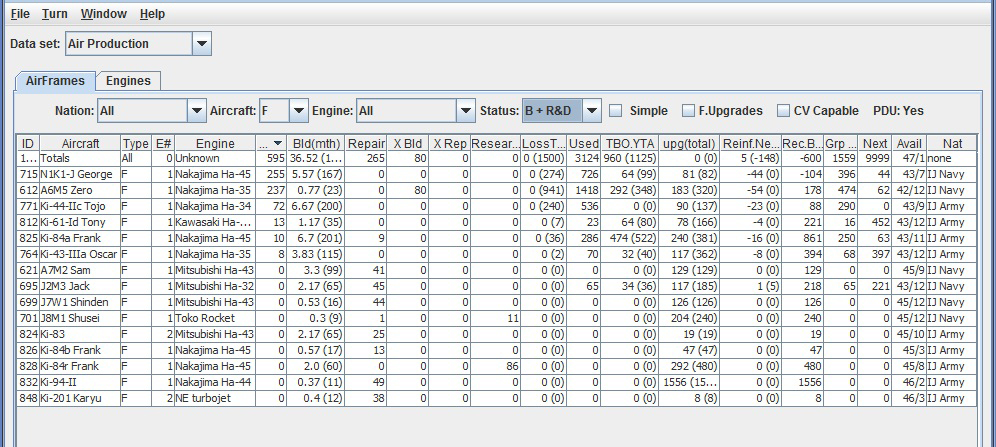996x447 pixels.
Task: Select the Ki-84r Frank row
Action: [x=497, y=366]
